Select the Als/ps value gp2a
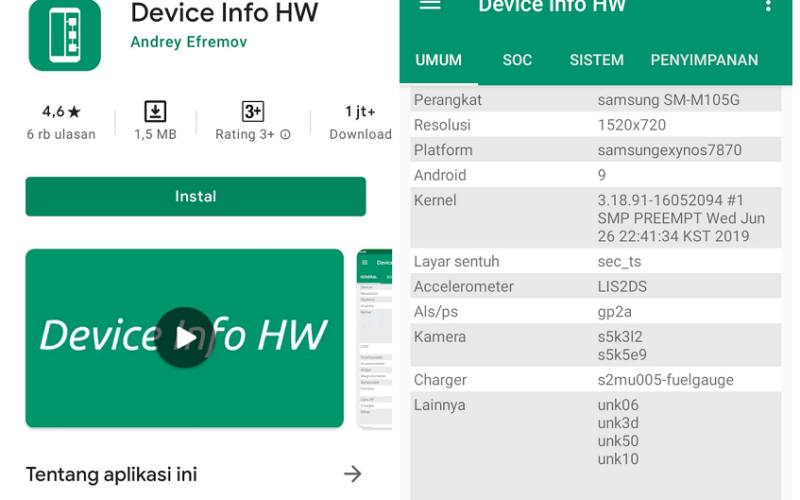The image size is (800, 500). click(x=614, y=312)
